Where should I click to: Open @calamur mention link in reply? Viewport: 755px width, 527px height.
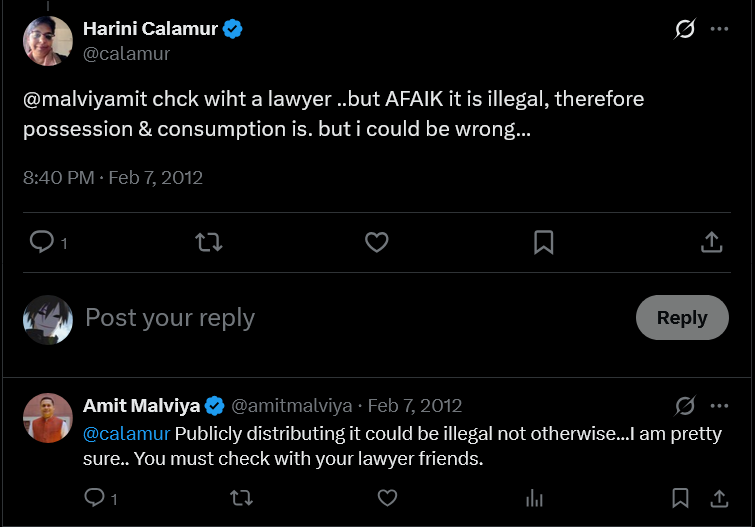point(127,434)
